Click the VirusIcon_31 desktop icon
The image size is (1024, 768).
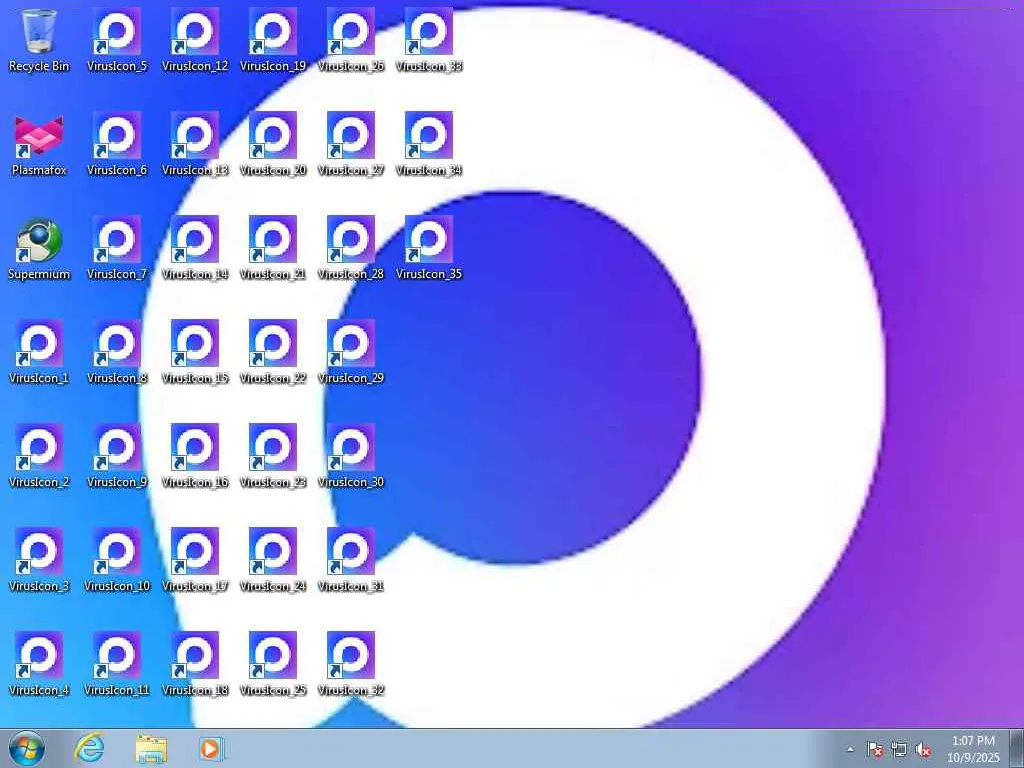(351, 560)
